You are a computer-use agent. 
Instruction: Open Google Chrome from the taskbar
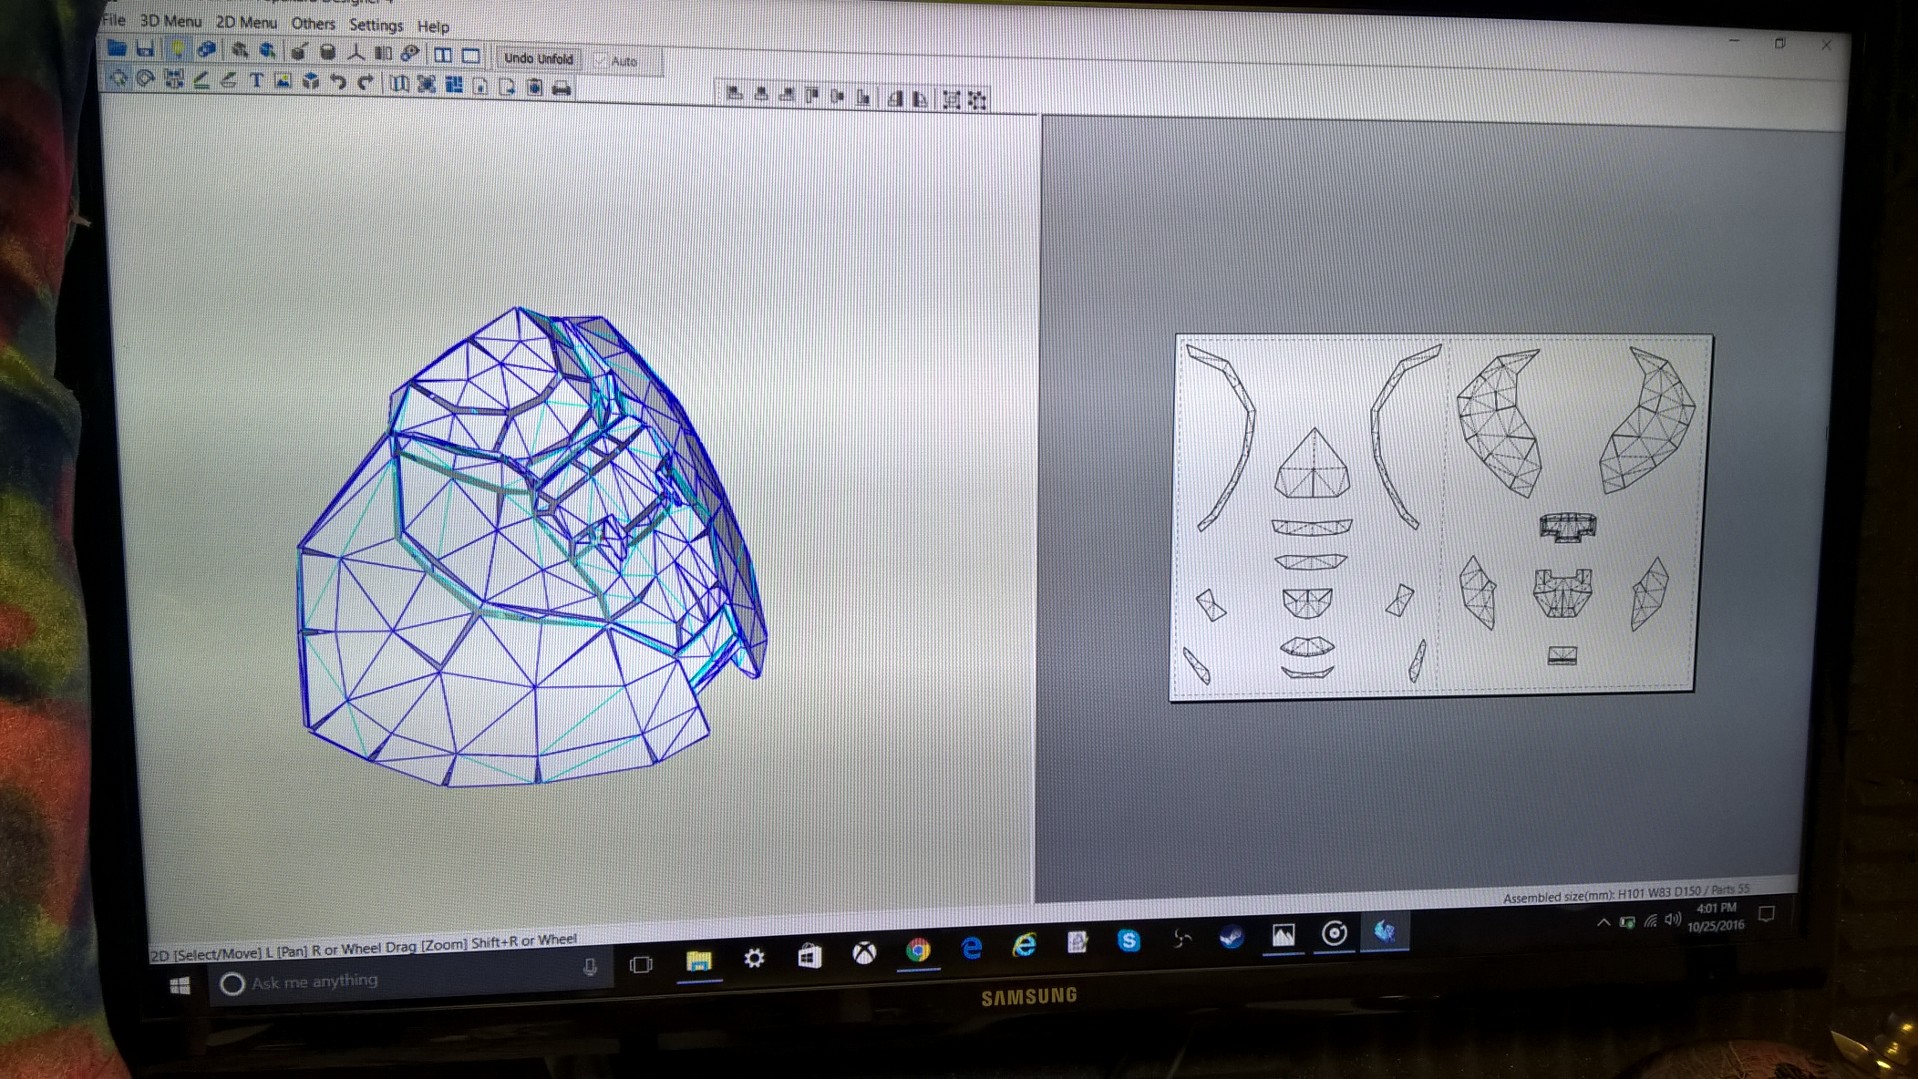point(918,951)
